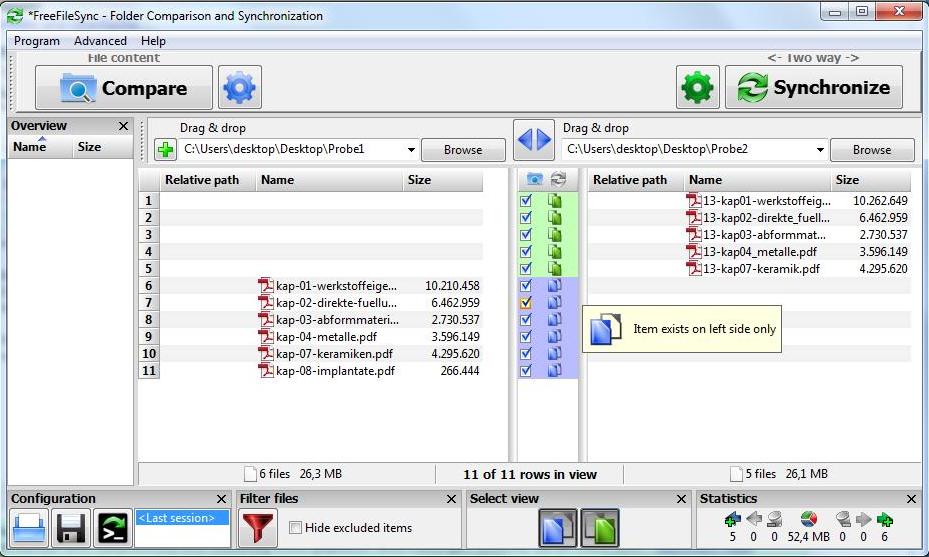Toggle view of right-side-only files
Screen dimensions: 929x557
click(600, 527)
